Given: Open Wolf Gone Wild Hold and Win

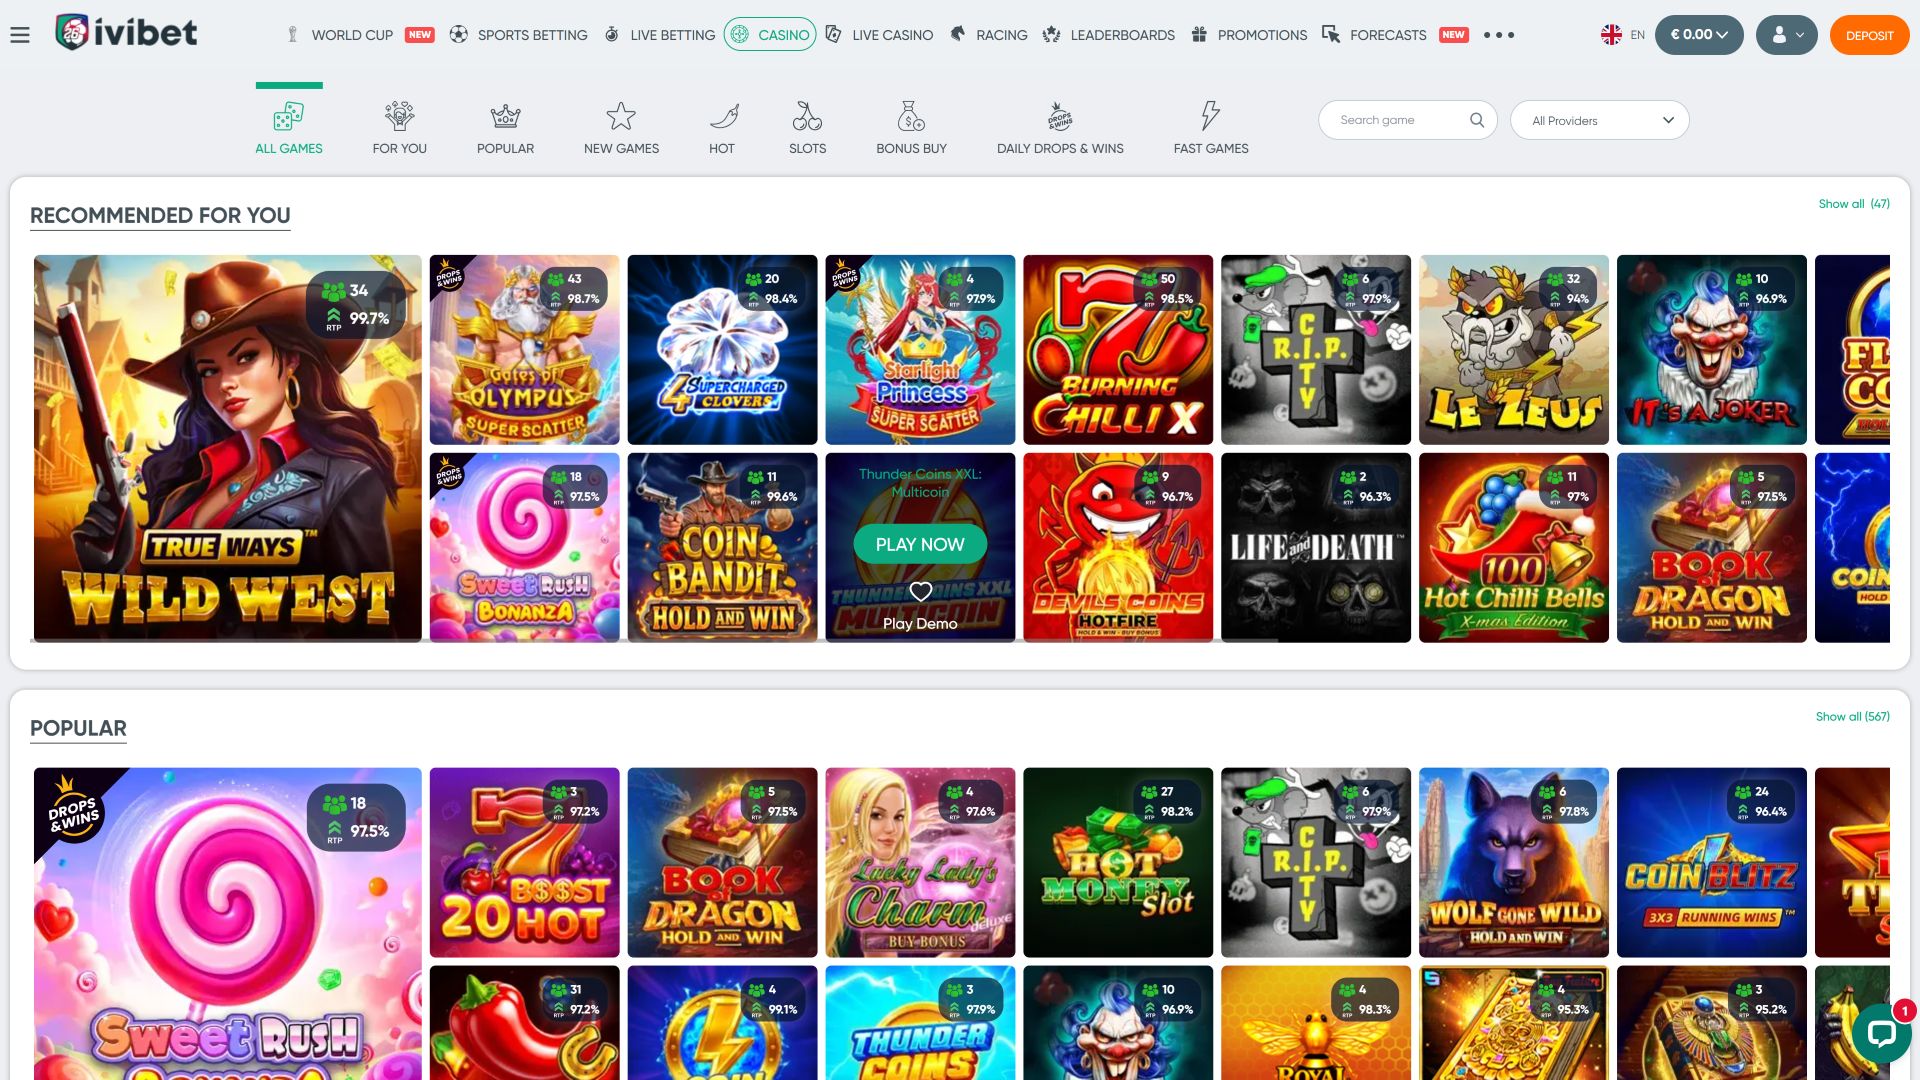Looking at the screenshot, I should [x=1514, y=863].
